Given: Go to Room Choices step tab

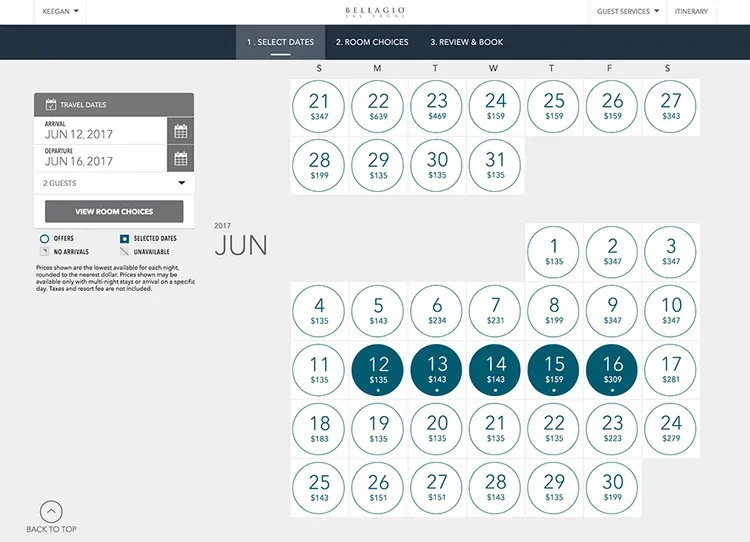Looking at the screenshot, I should coord(372,42).
